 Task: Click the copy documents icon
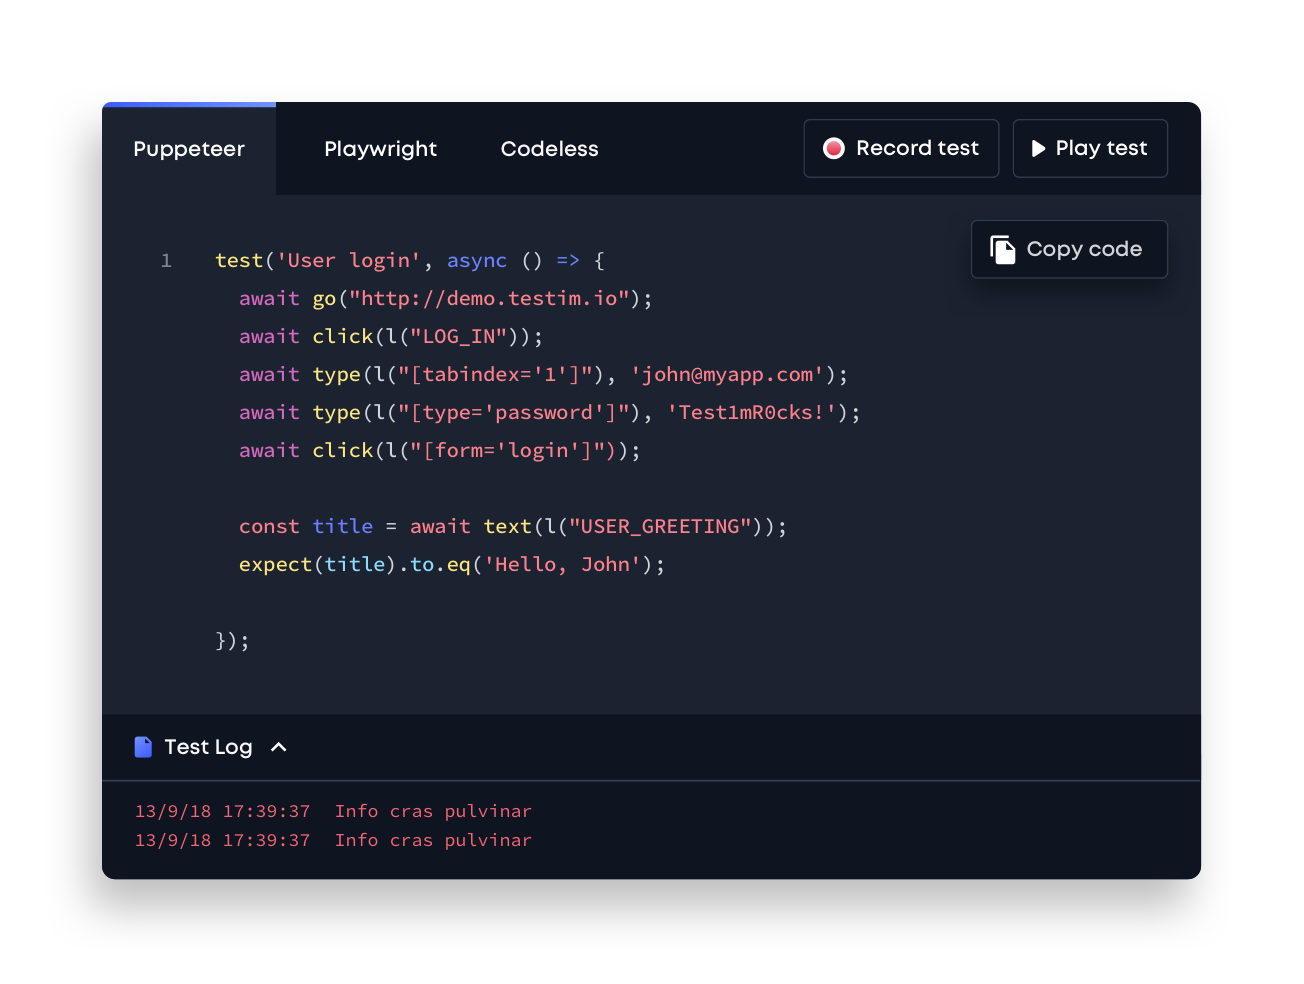1002,249
